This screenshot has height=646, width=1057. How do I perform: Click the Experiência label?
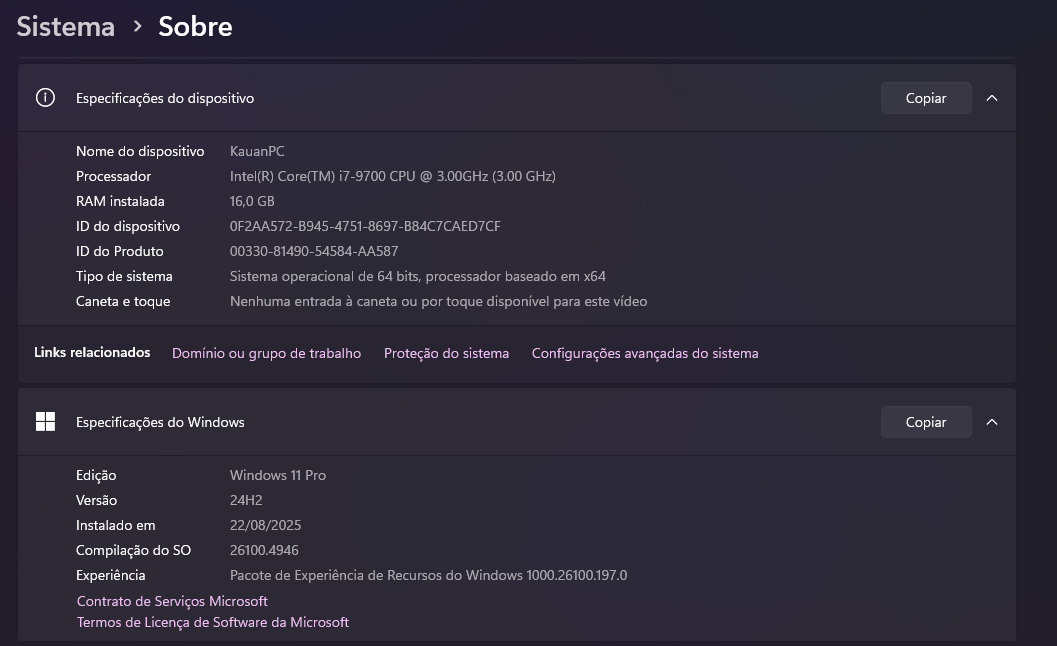tap(111, 575)
